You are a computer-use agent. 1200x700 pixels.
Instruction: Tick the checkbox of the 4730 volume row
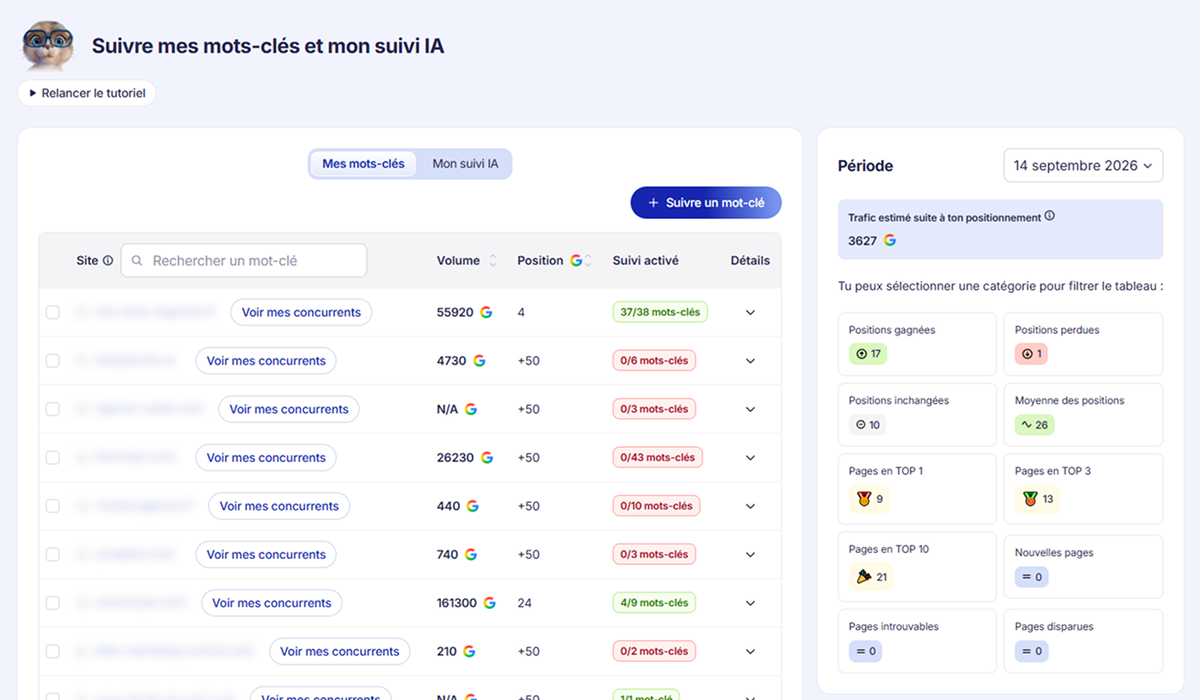(x=53, y=361)
